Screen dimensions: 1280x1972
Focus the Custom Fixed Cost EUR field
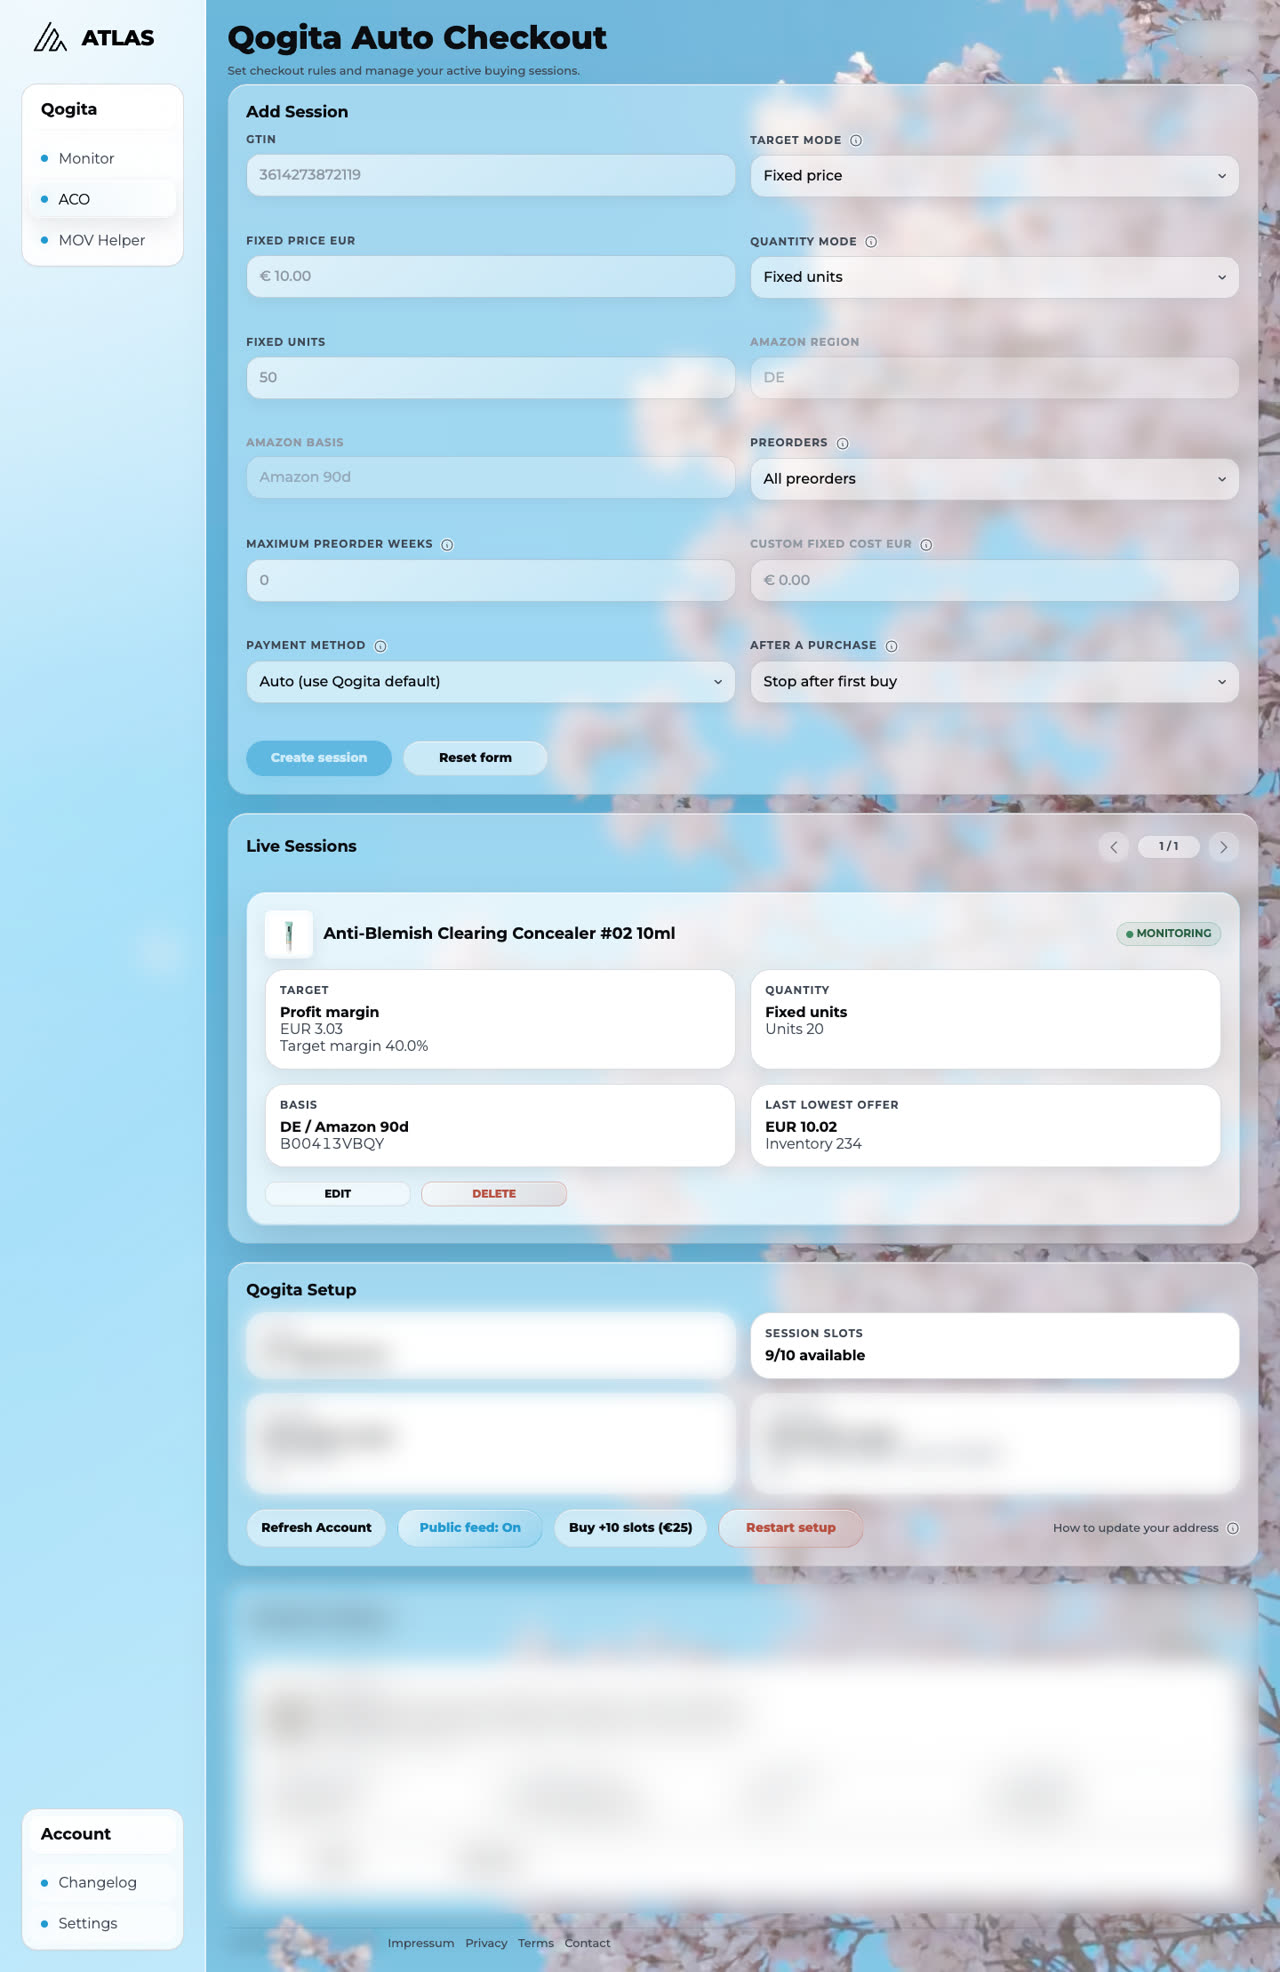[x=994, y=580]
